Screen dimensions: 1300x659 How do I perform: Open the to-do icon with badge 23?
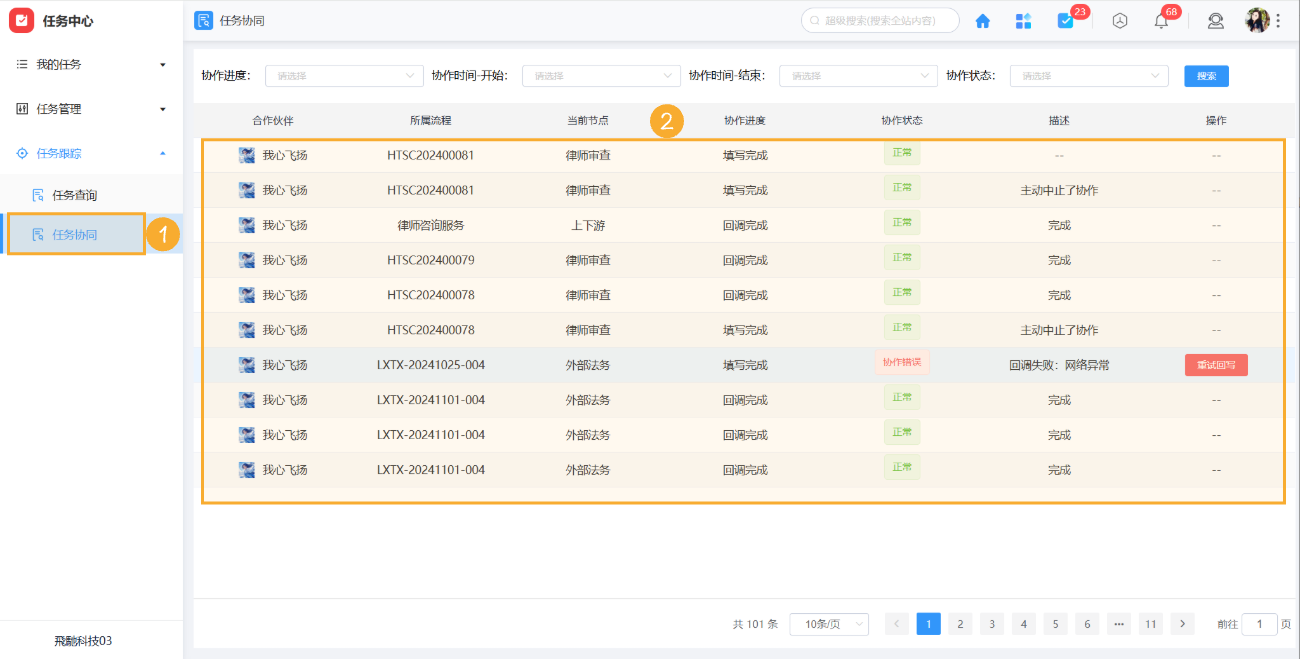coord(1066,21)
